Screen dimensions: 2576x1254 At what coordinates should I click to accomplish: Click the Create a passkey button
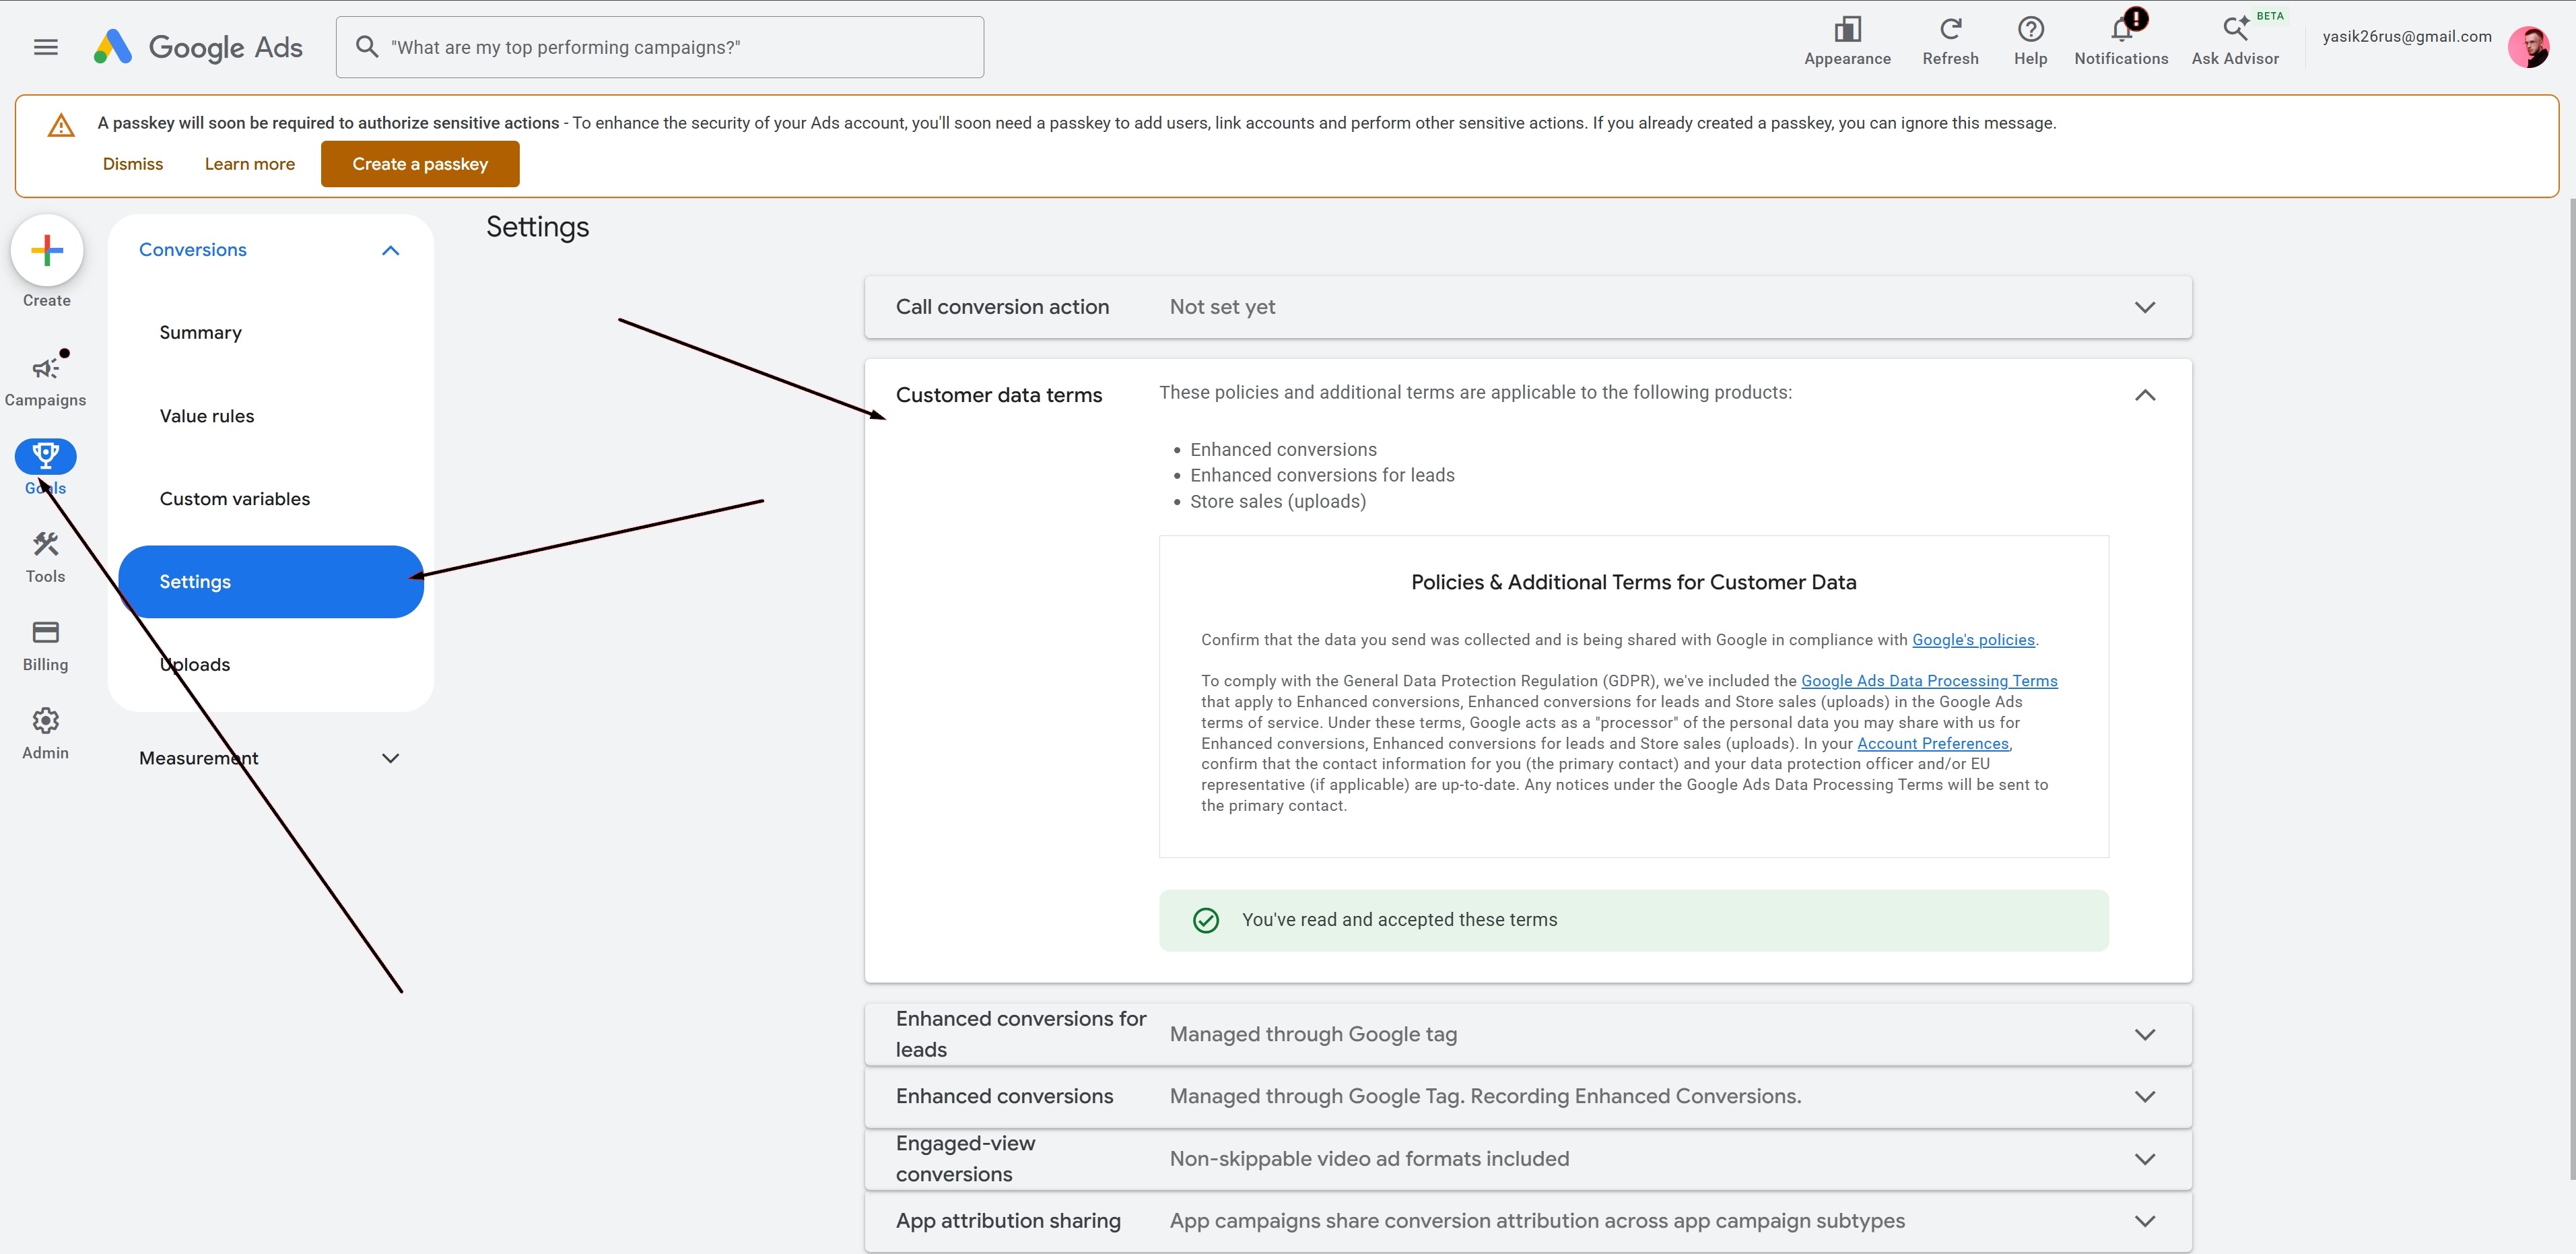click(x=420, y=164)
